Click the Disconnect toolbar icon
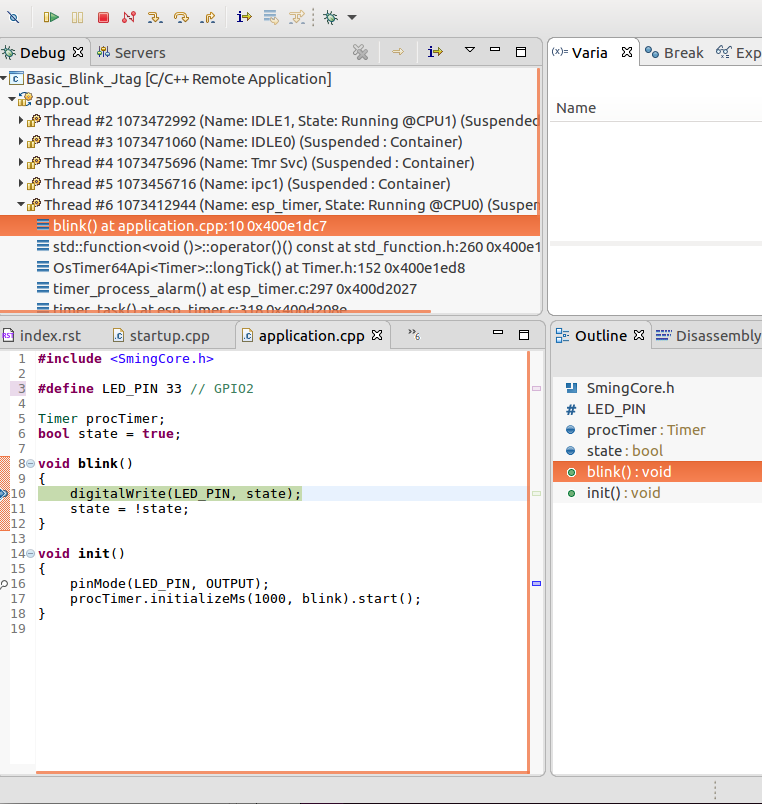 point(128,17)
